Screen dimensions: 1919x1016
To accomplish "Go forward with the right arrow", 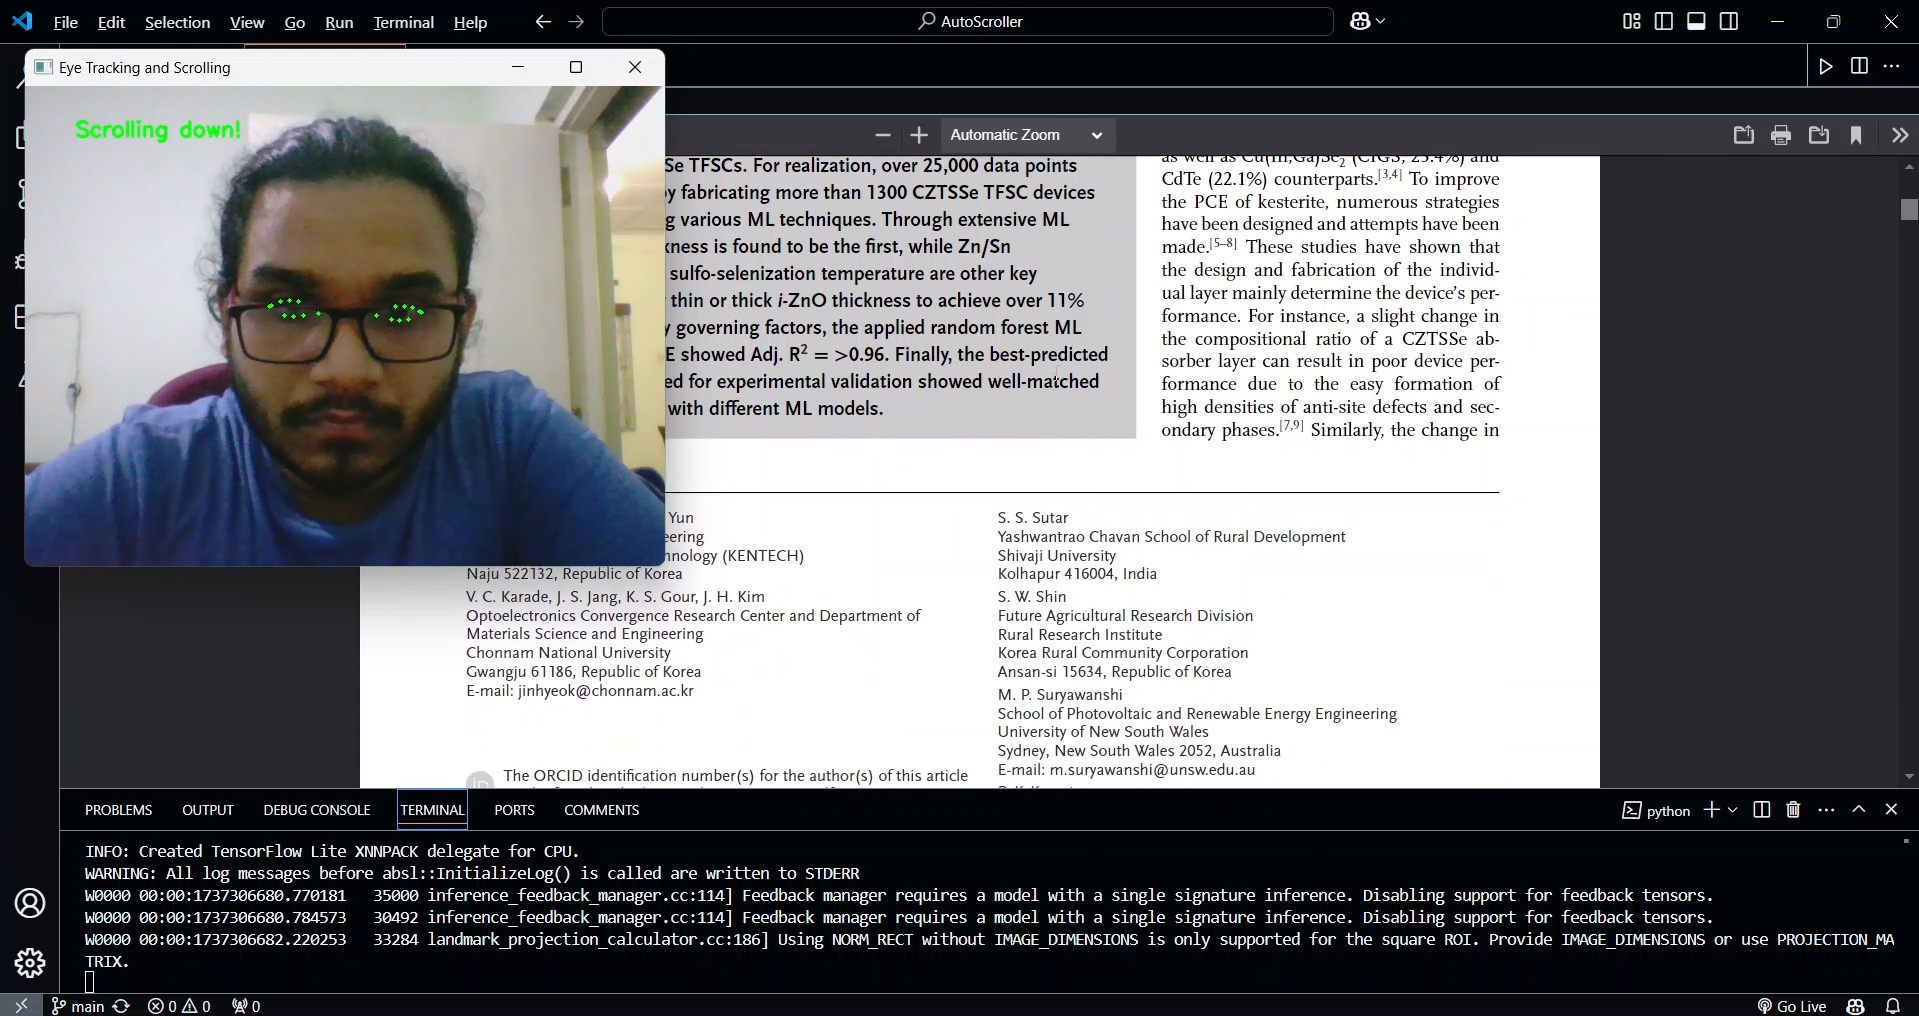I will pyautogui.click(x=576, y=21).
